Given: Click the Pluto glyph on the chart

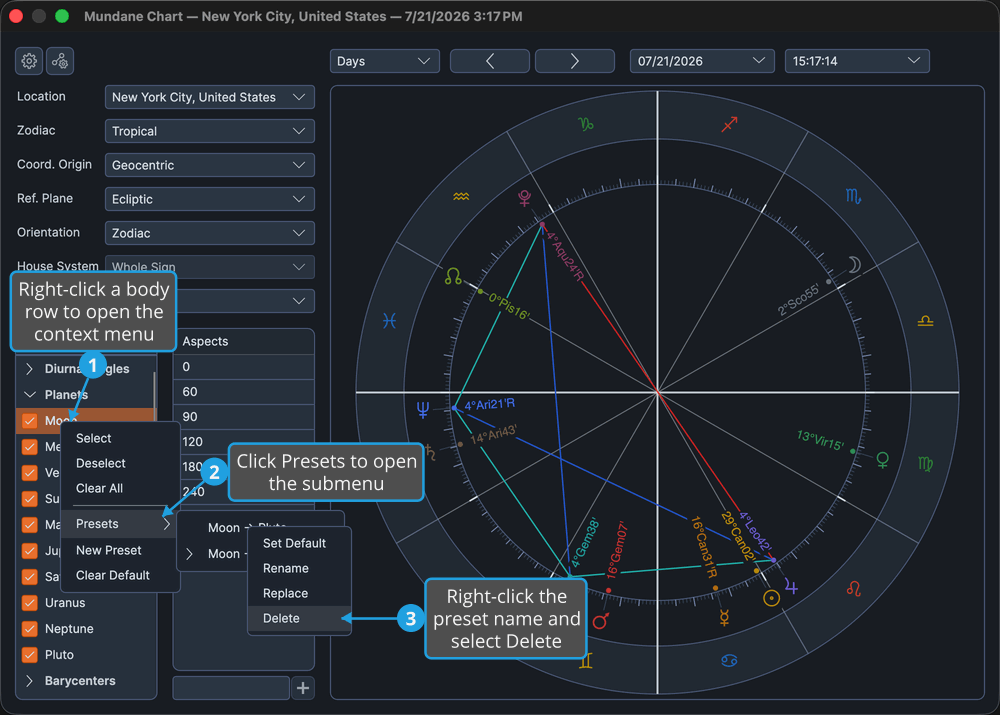Looking at the screenshot, I should pos(524,198).
